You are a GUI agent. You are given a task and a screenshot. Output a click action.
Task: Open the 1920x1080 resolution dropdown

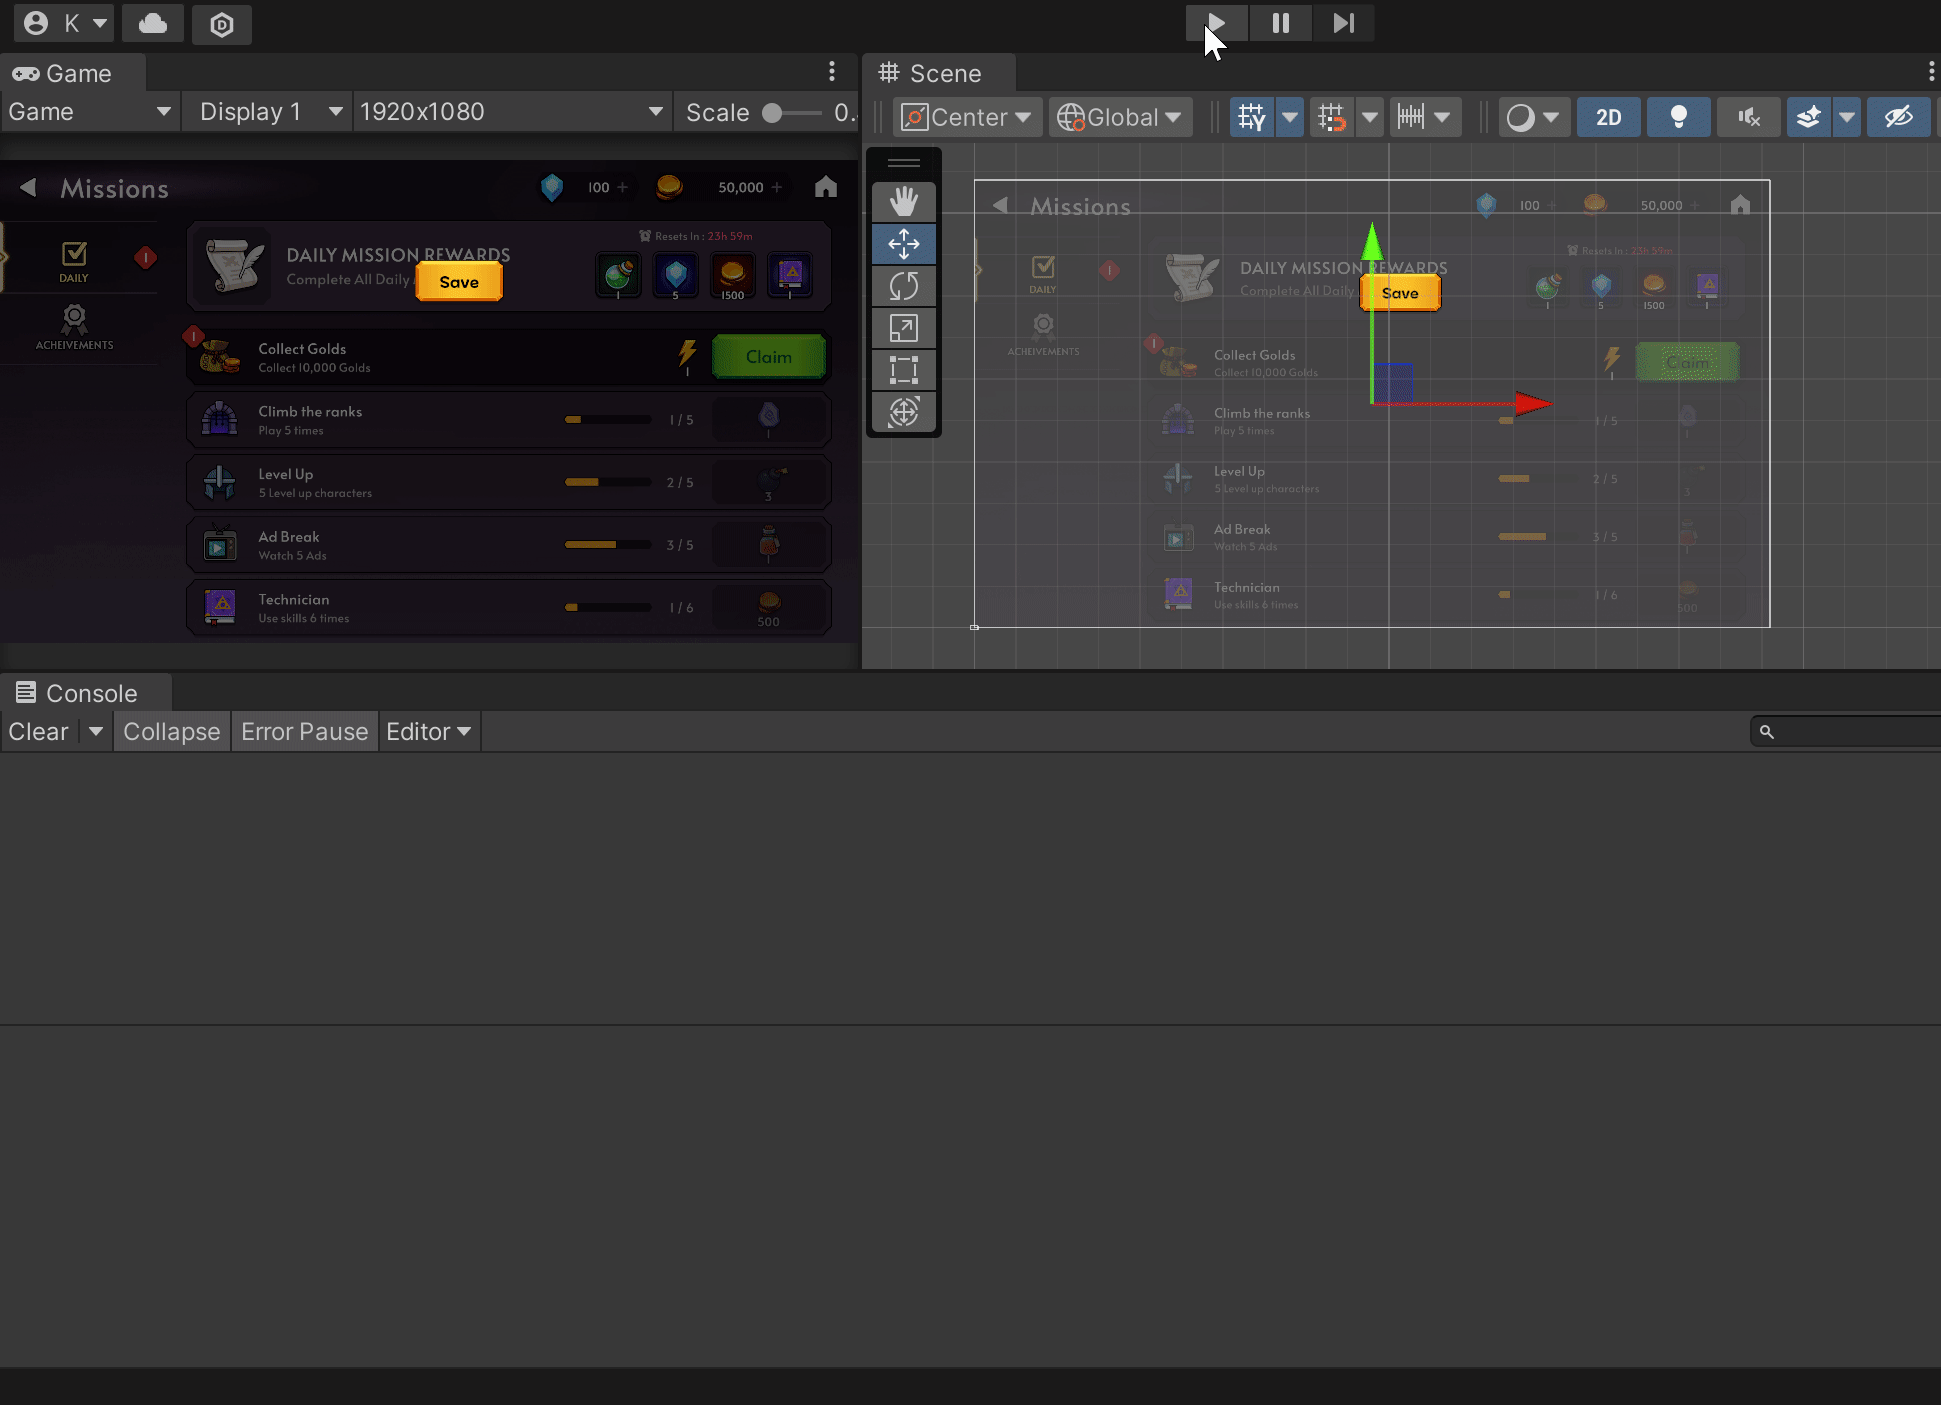tap(511, 112)
